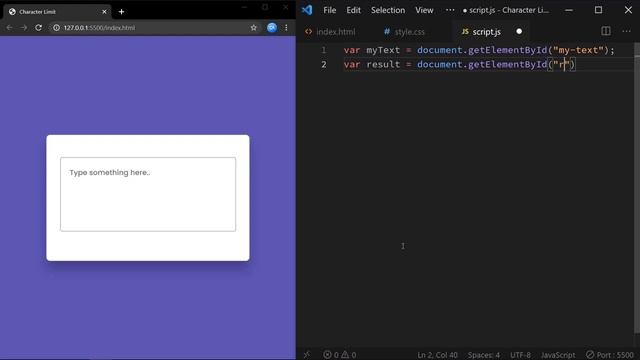Click the remote window status icon
This screenshot has width=640, height=360.
point(307,355)
